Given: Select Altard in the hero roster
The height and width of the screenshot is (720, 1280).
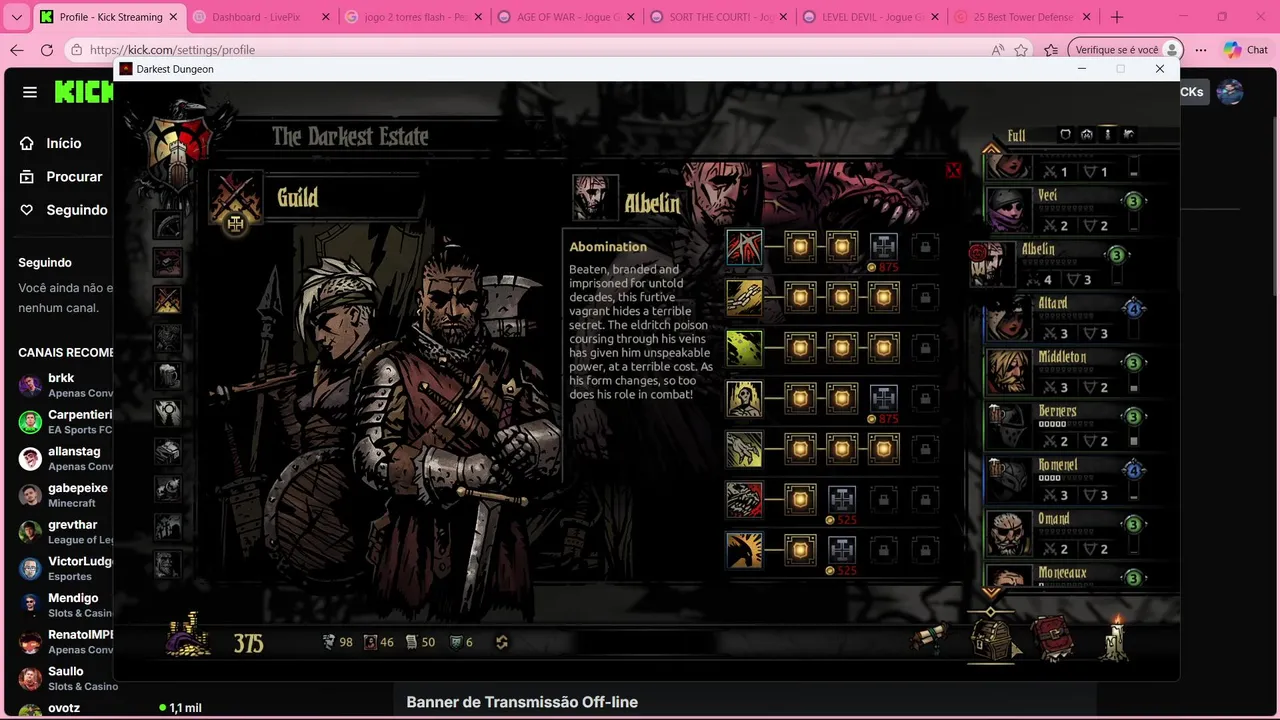Looking at the screenshot, I should (1066, 318).
